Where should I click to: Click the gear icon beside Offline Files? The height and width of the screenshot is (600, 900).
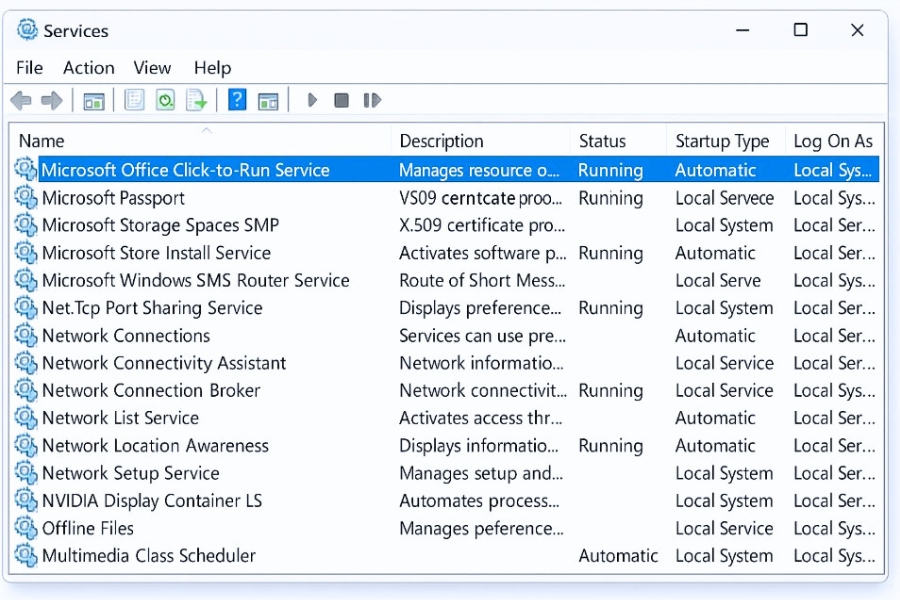click(x=26, y=528)
